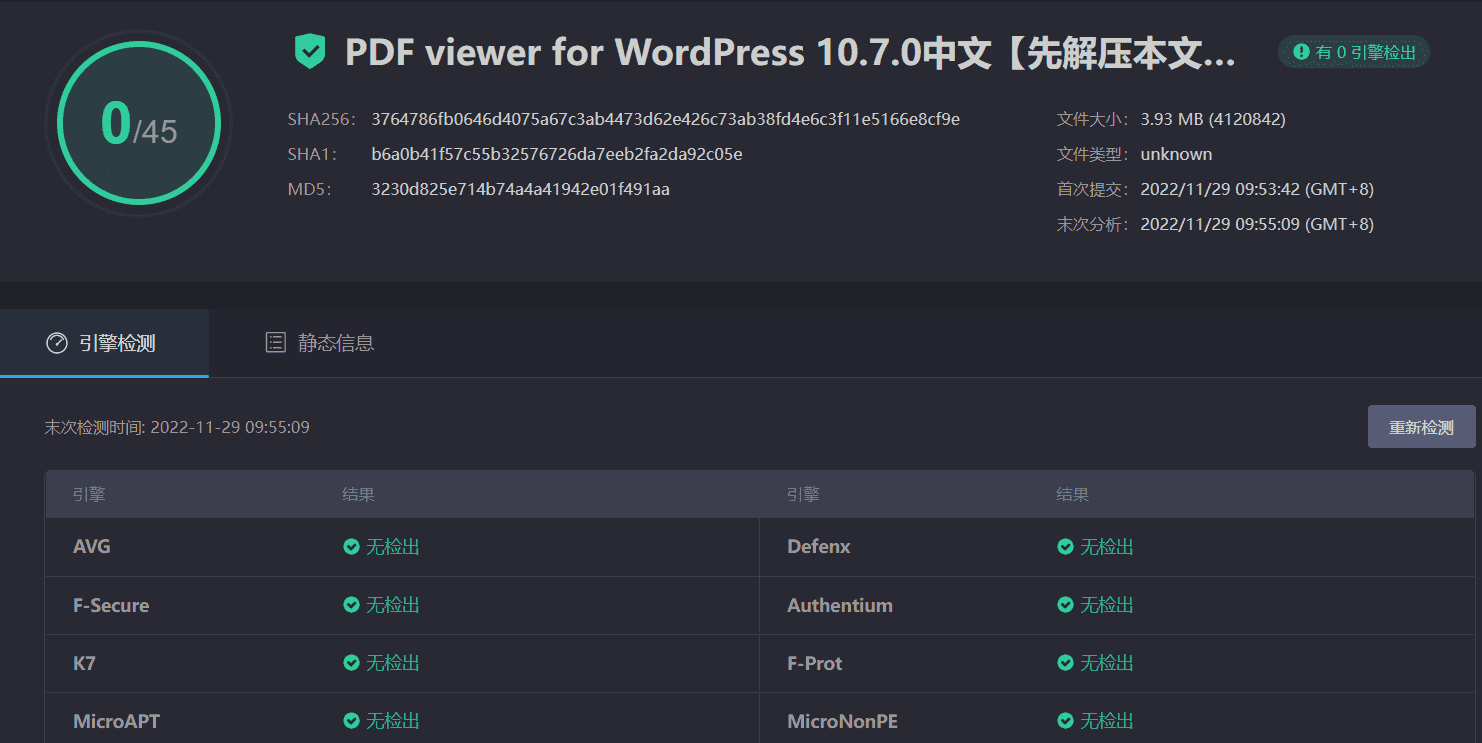Click the 无检出 result for MicroNonPE
The height and width of the screenshot is (743, 1482).
tap(1107, 721)
